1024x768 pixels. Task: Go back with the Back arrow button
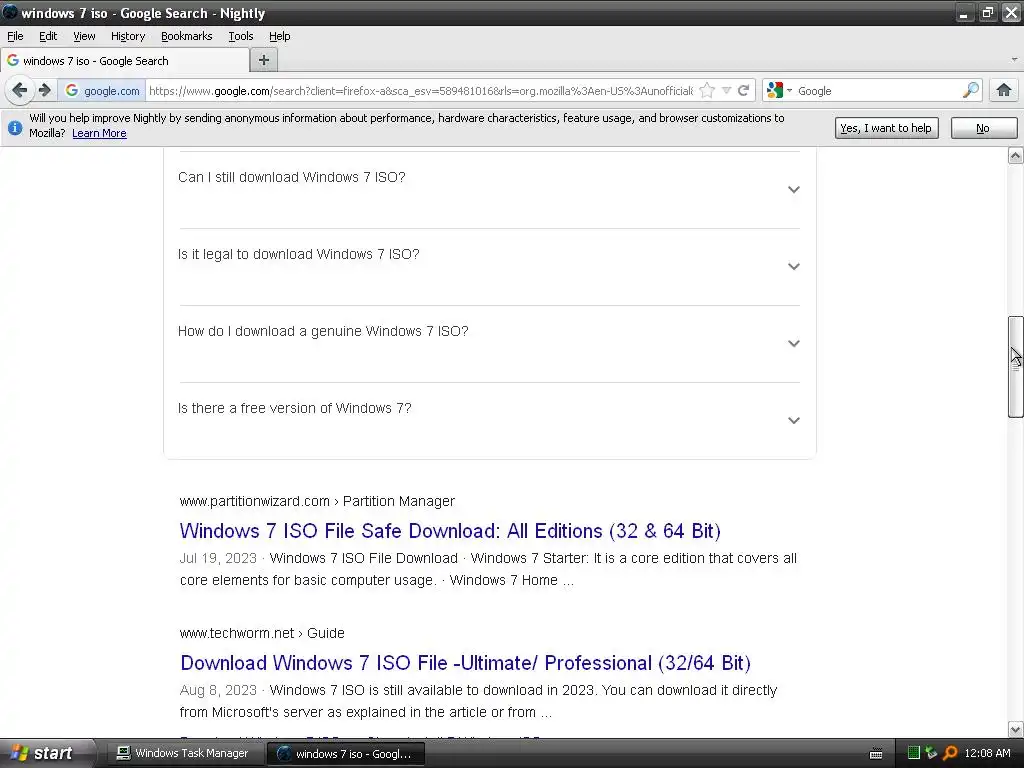[20, 90]
